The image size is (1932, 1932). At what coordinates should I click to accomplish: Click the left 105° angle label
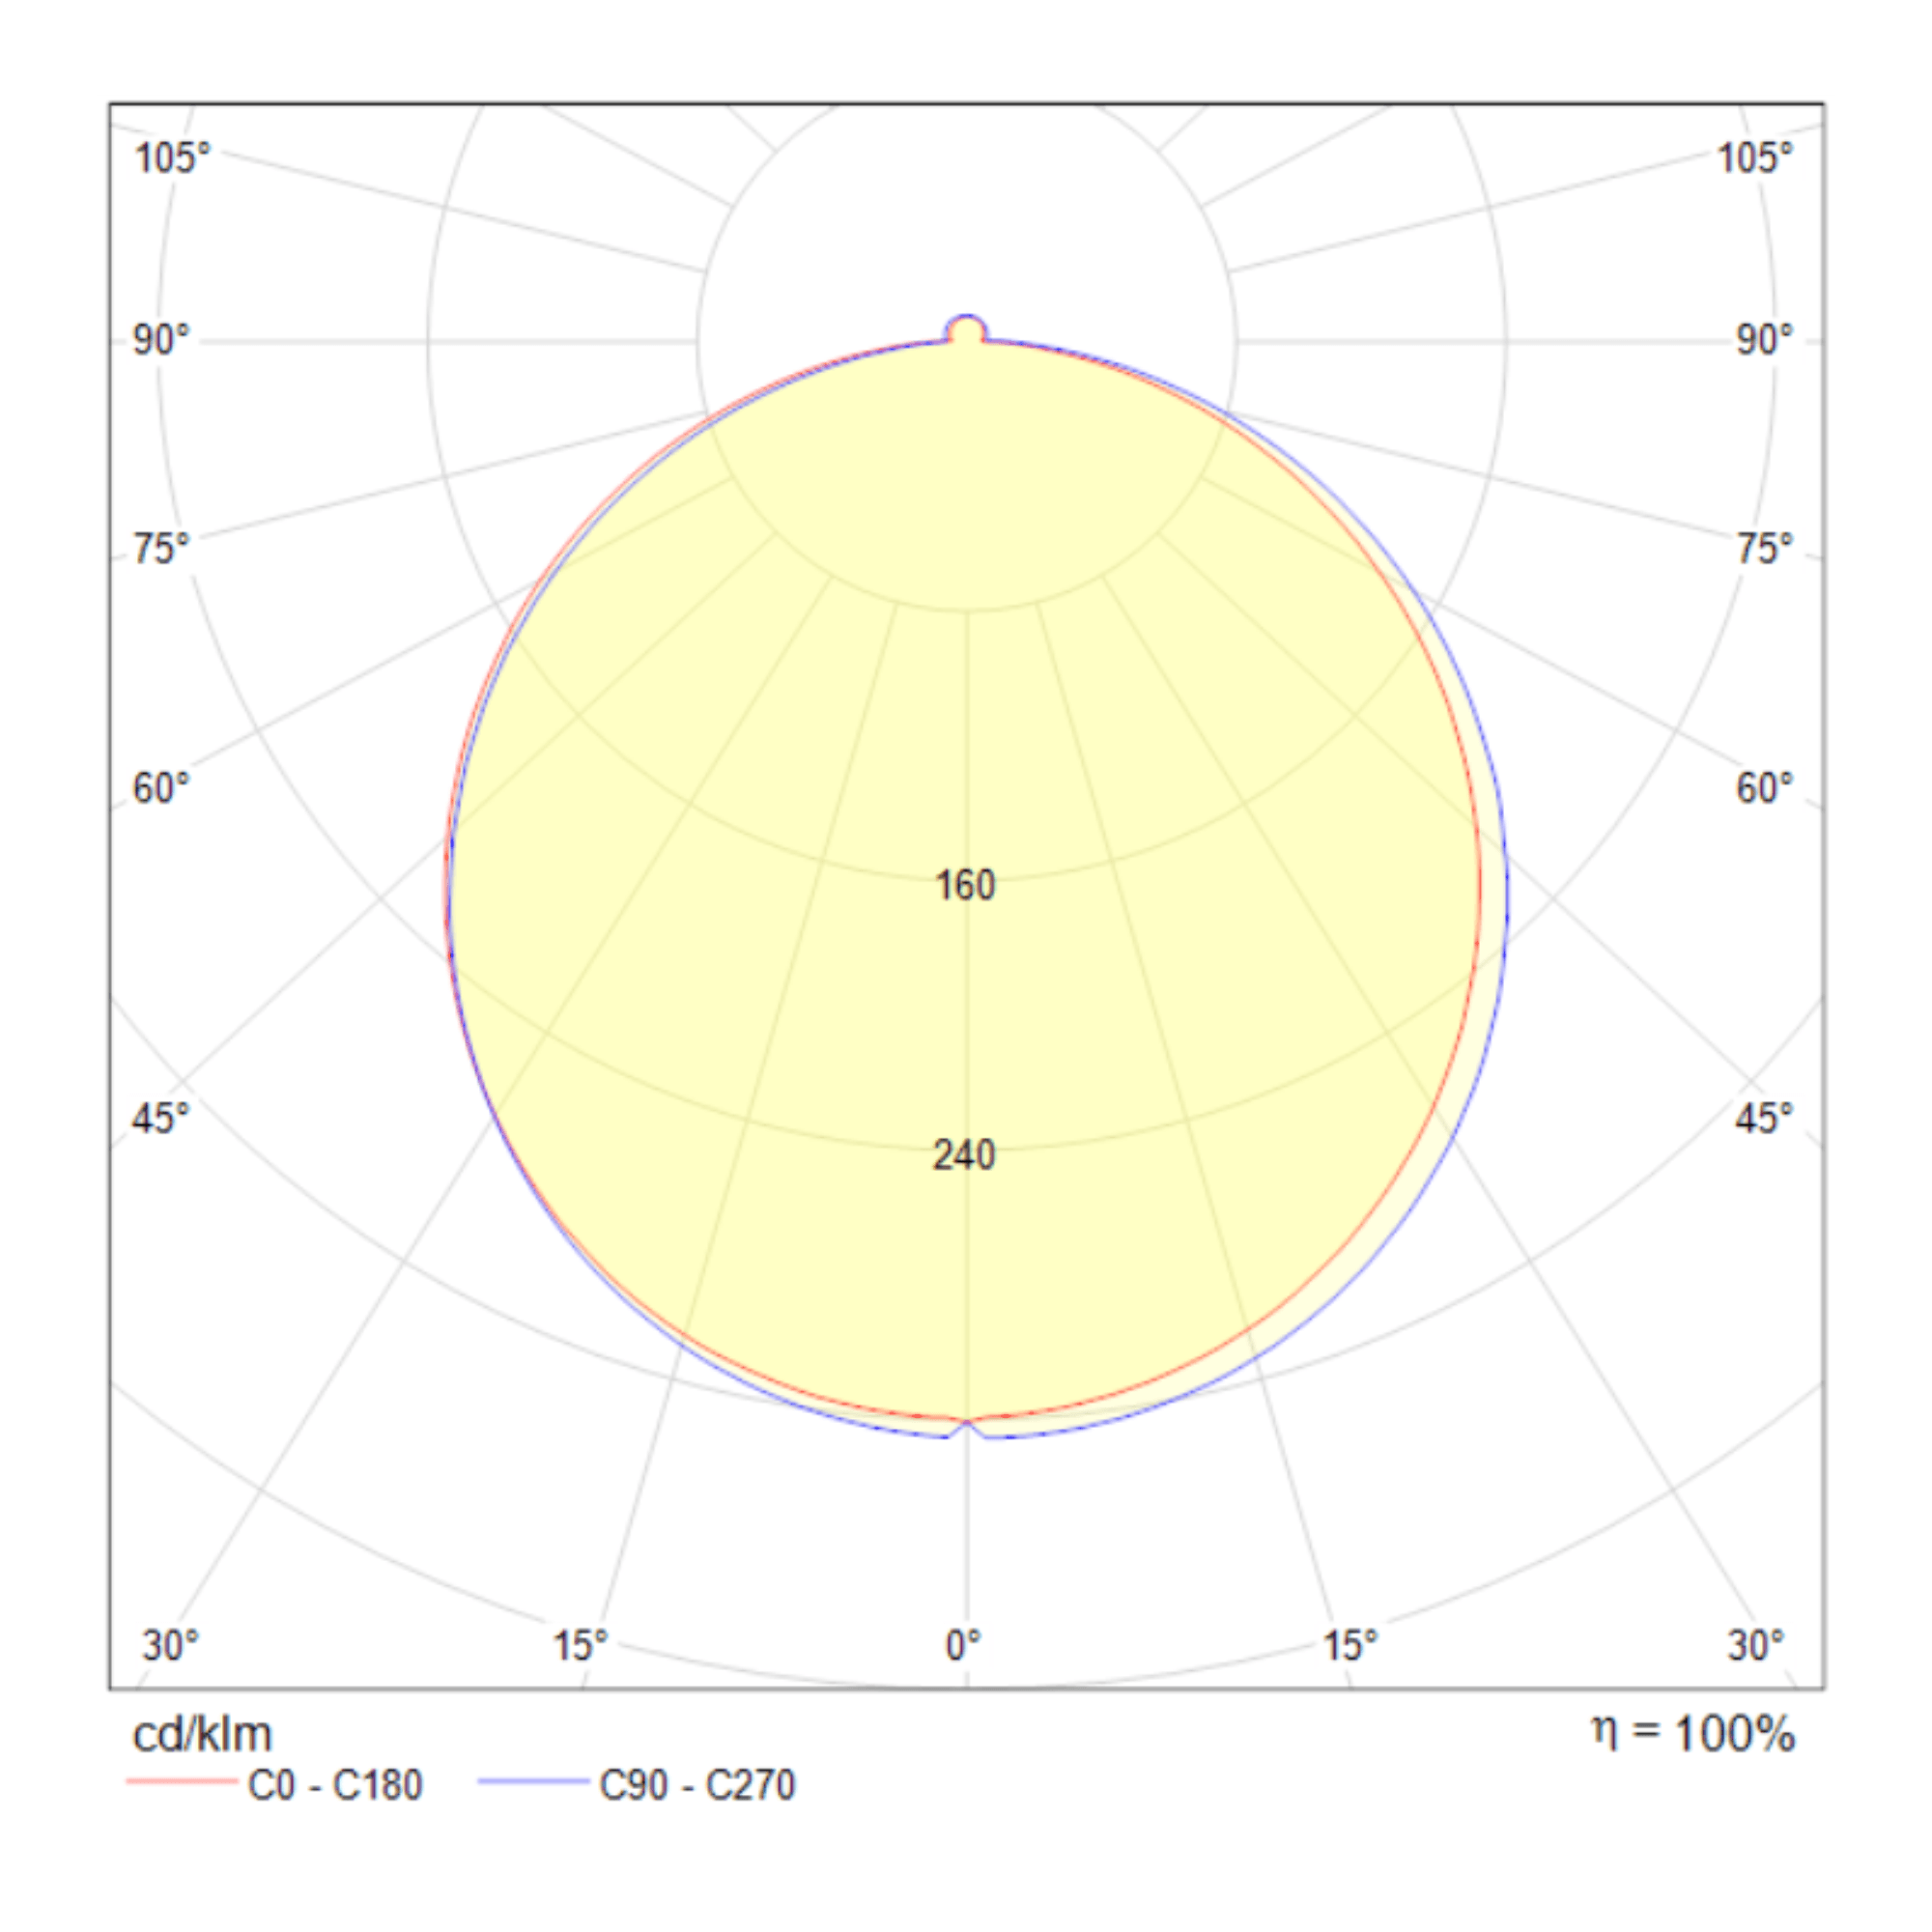[x=173, y=158]
